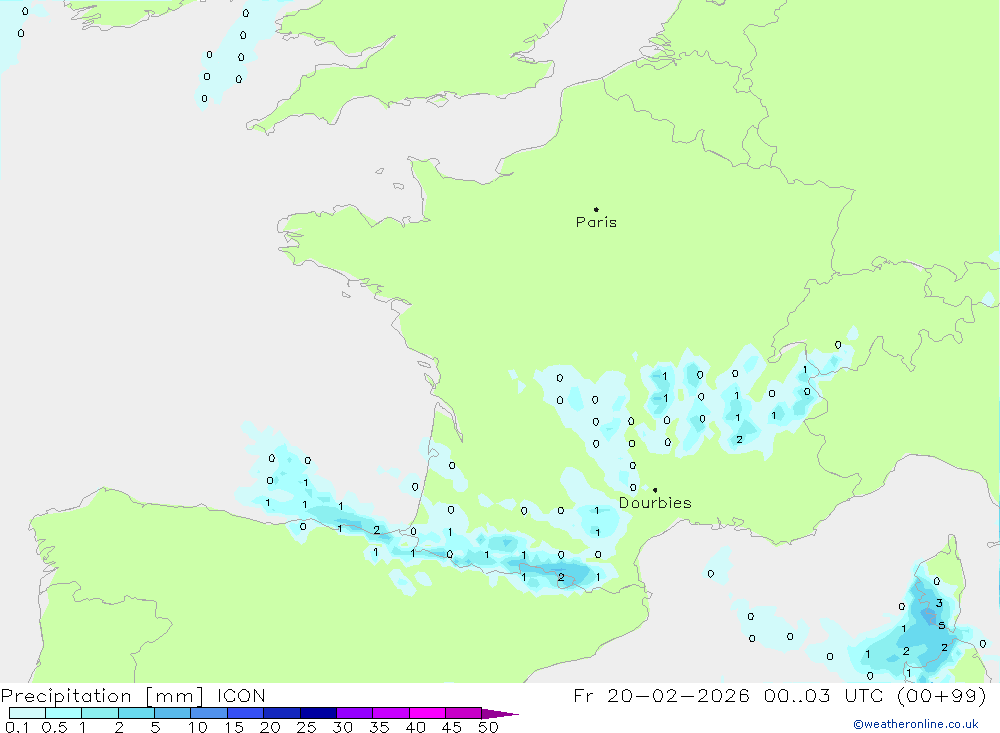Image resolution: width=1000 pixels, height=733 pixels.
Task: Click the above-50 arrow tip of legend
Action: pos(500,713)
